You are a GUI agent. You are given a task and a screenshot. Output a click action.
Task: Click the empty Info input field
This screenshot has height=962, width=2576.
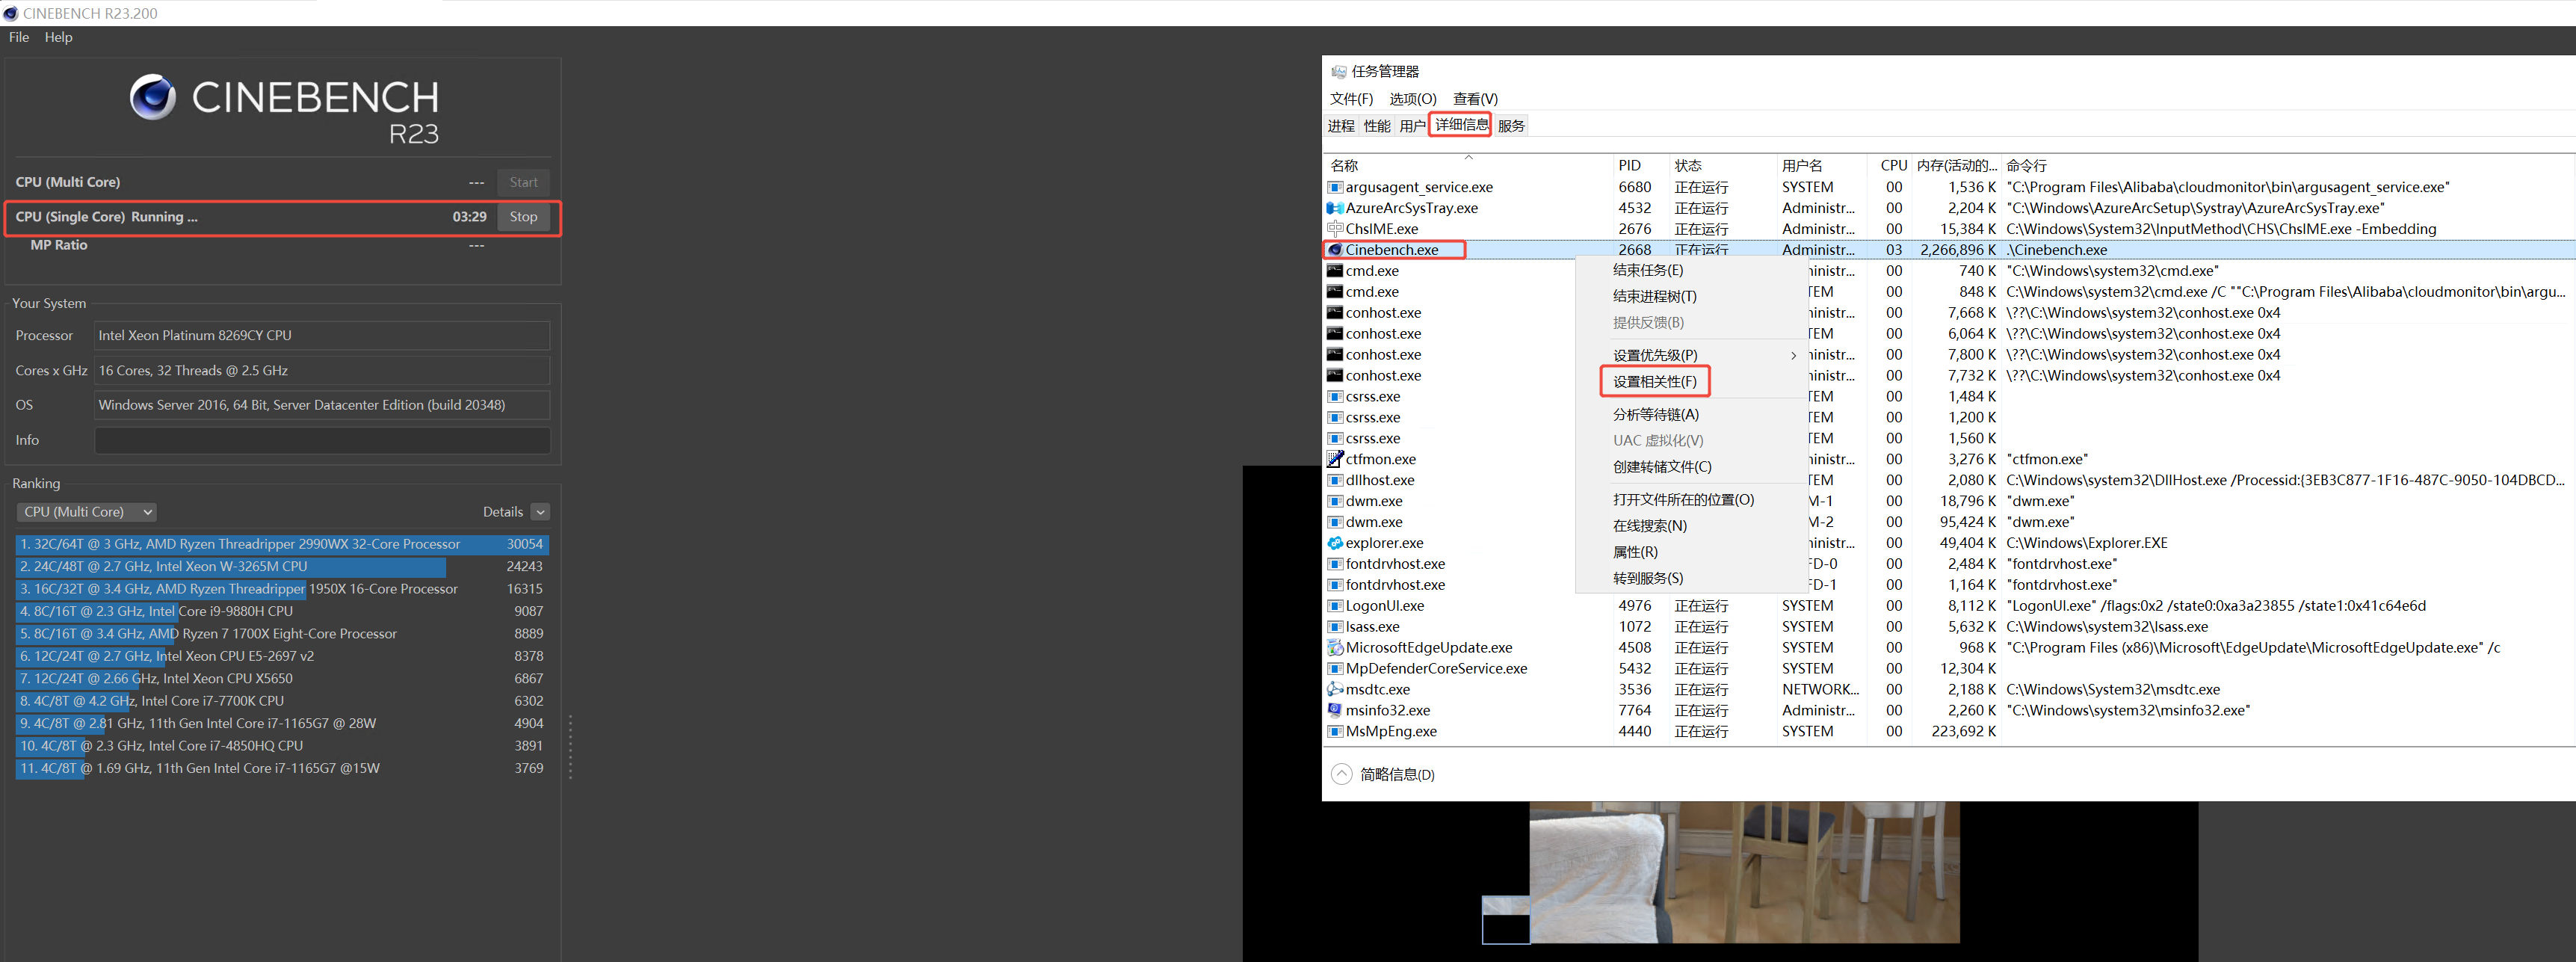[x=322, y=440]
